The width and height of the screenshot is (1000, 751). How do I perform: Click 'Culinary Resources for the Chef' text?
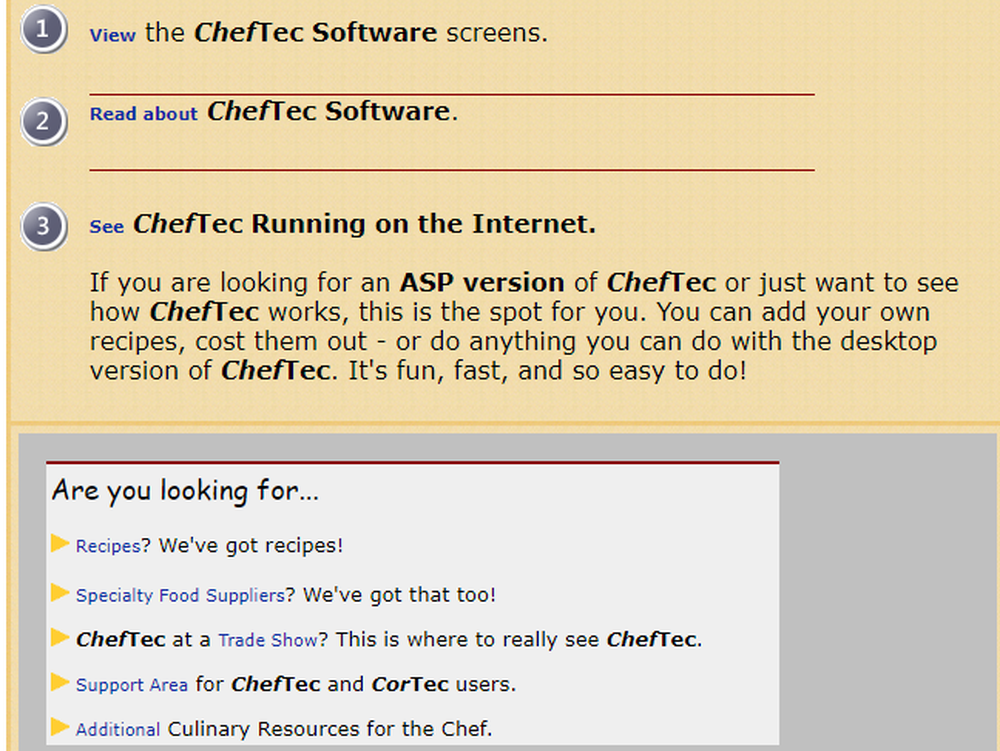[x=330, y=729]
